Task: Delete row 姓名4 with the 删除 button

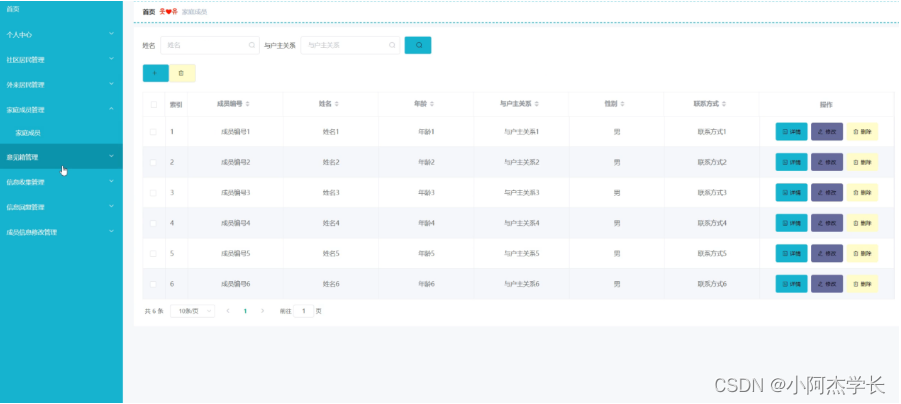Action: coord(862,223)
